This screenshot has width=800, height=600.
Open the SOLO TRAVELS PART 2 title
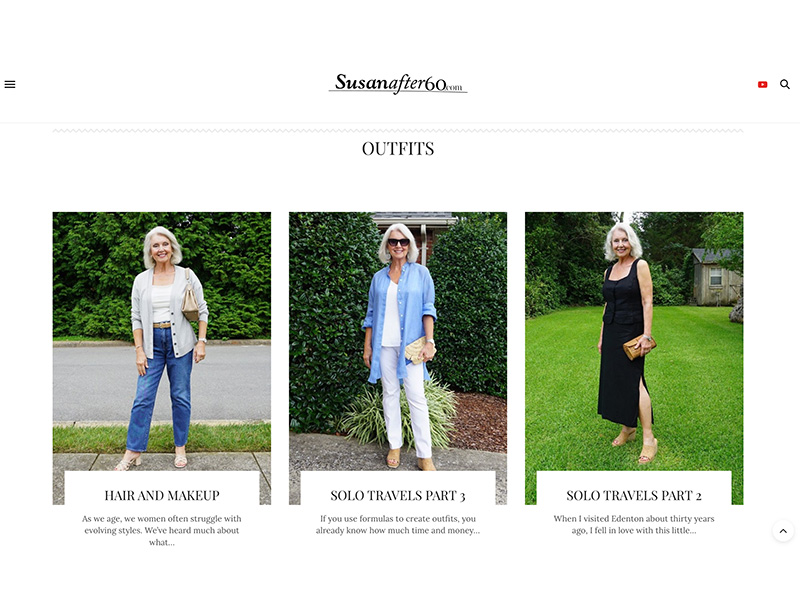634,495
